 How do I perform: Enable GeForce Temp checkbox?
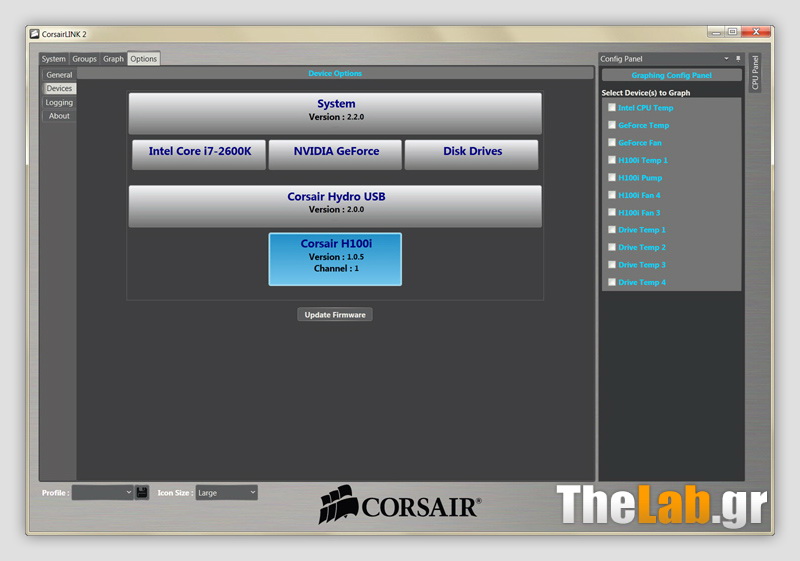(x=612, y=125)
